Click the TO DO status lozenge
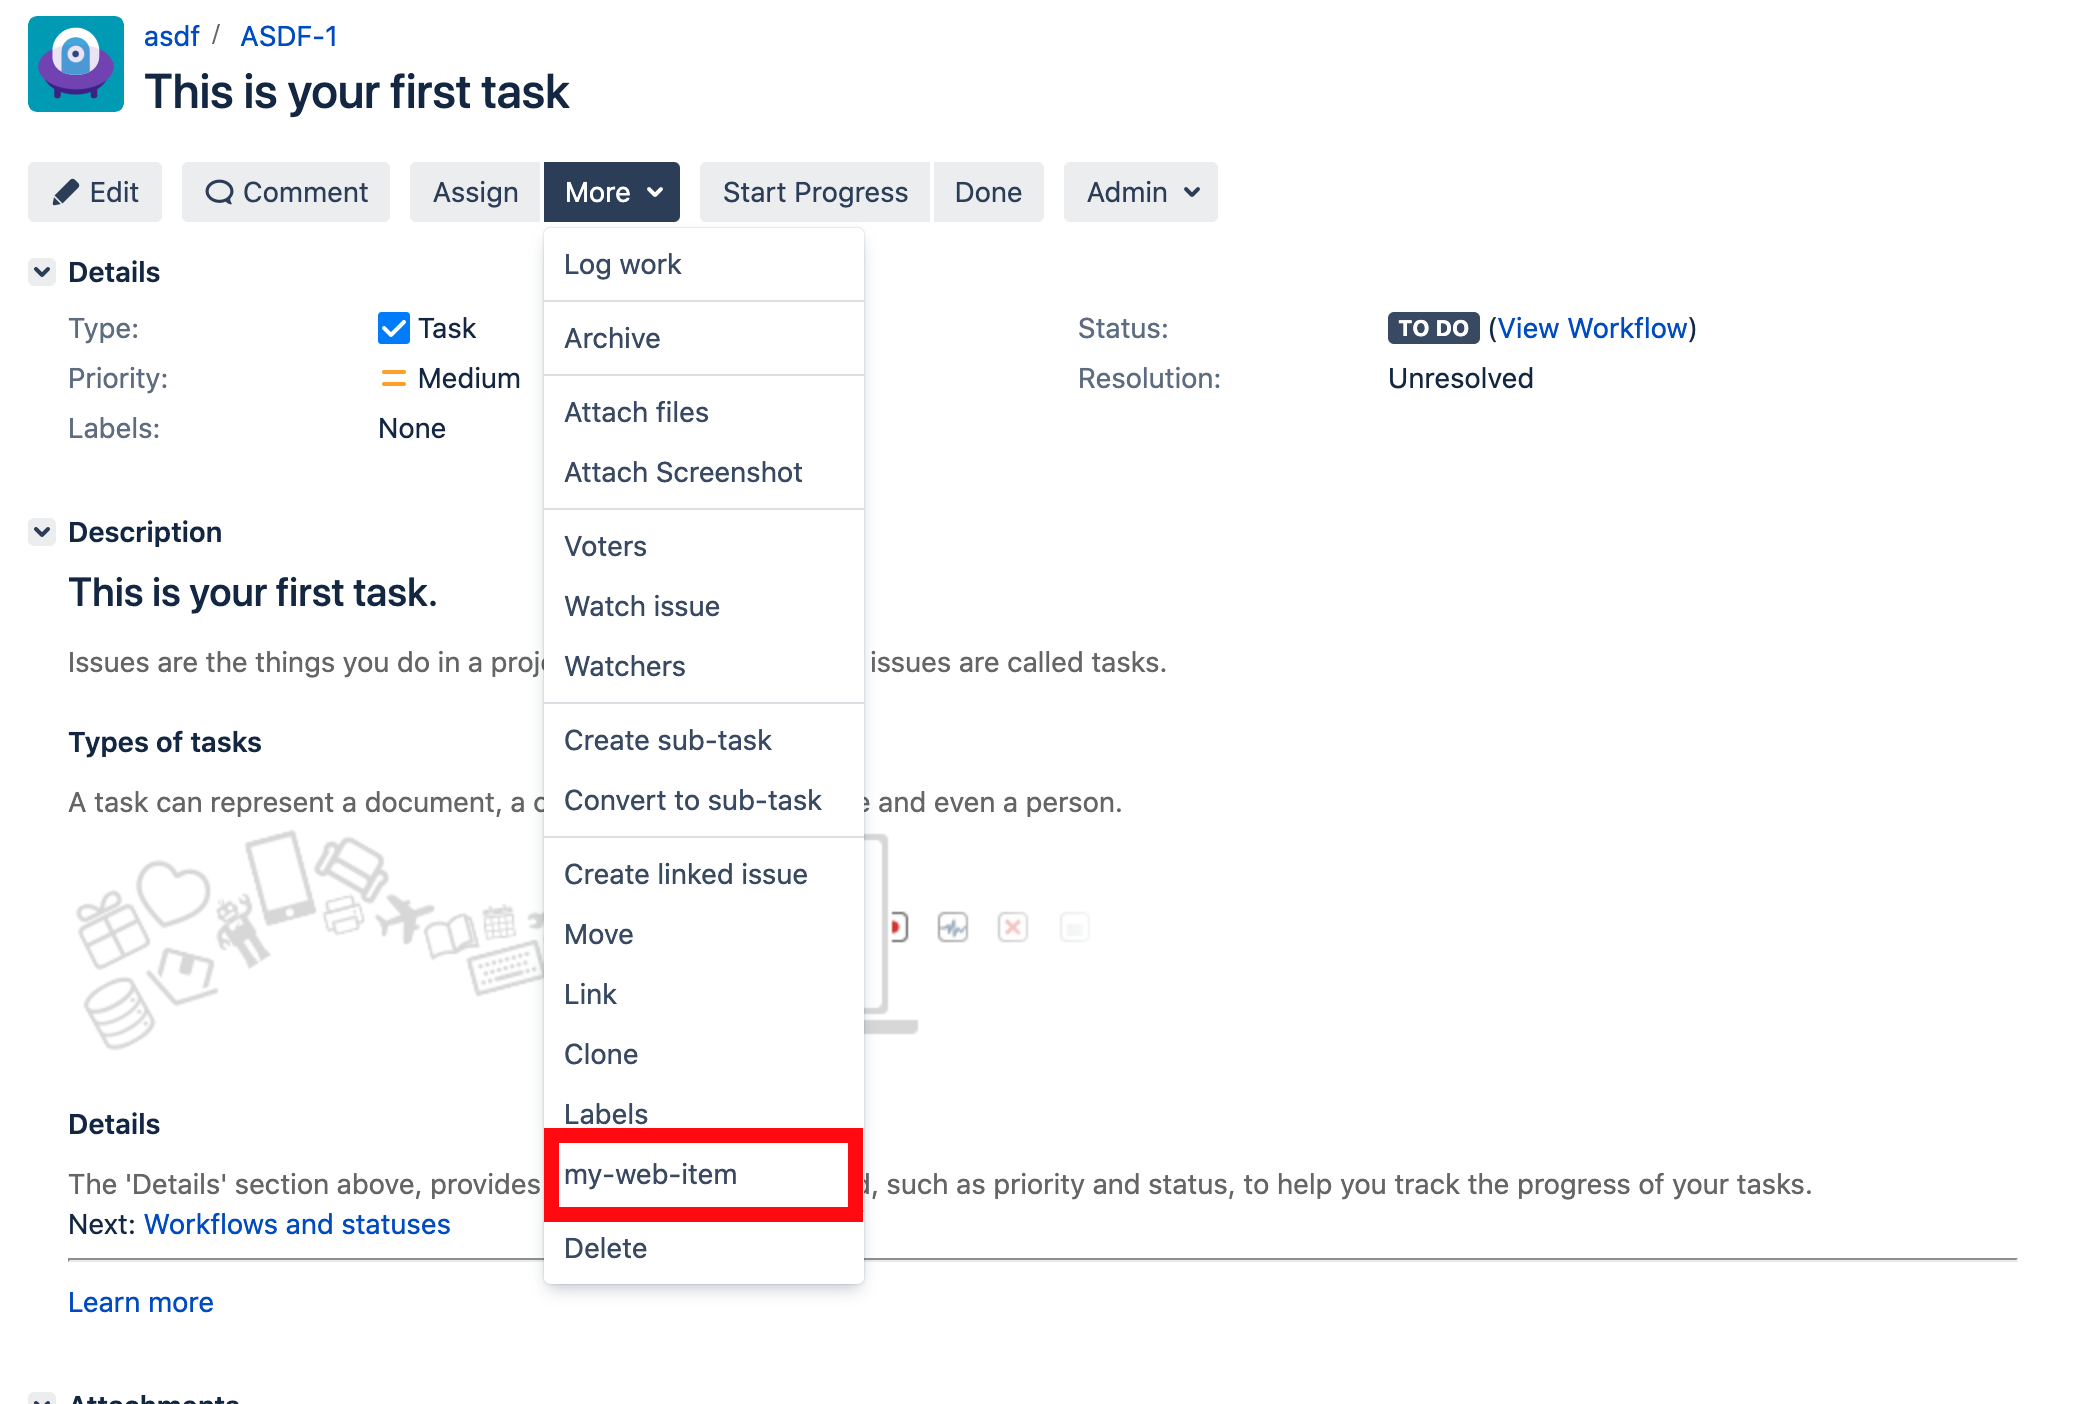 1433,328
